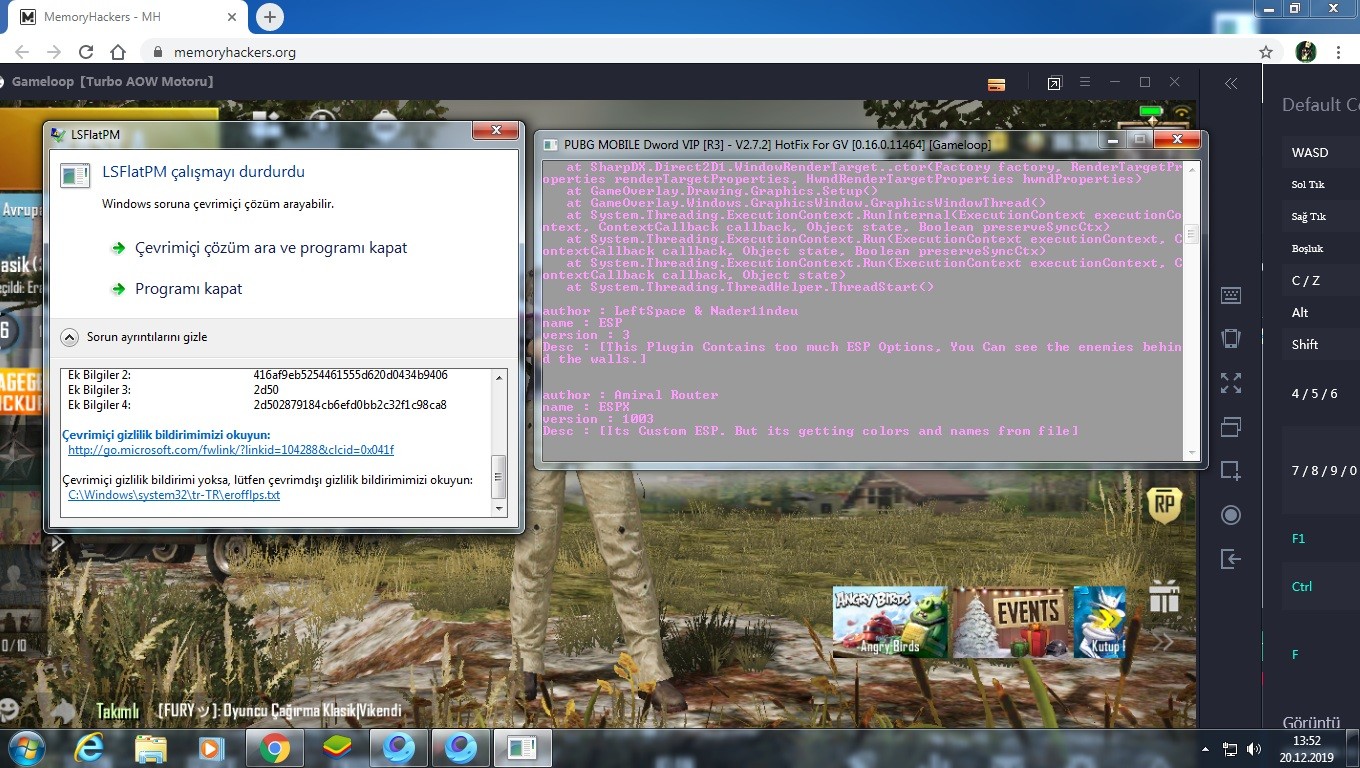Click the Gameloop screenshot capture icon
This screenshot has height=768, width=1360.
(1231, 470)
